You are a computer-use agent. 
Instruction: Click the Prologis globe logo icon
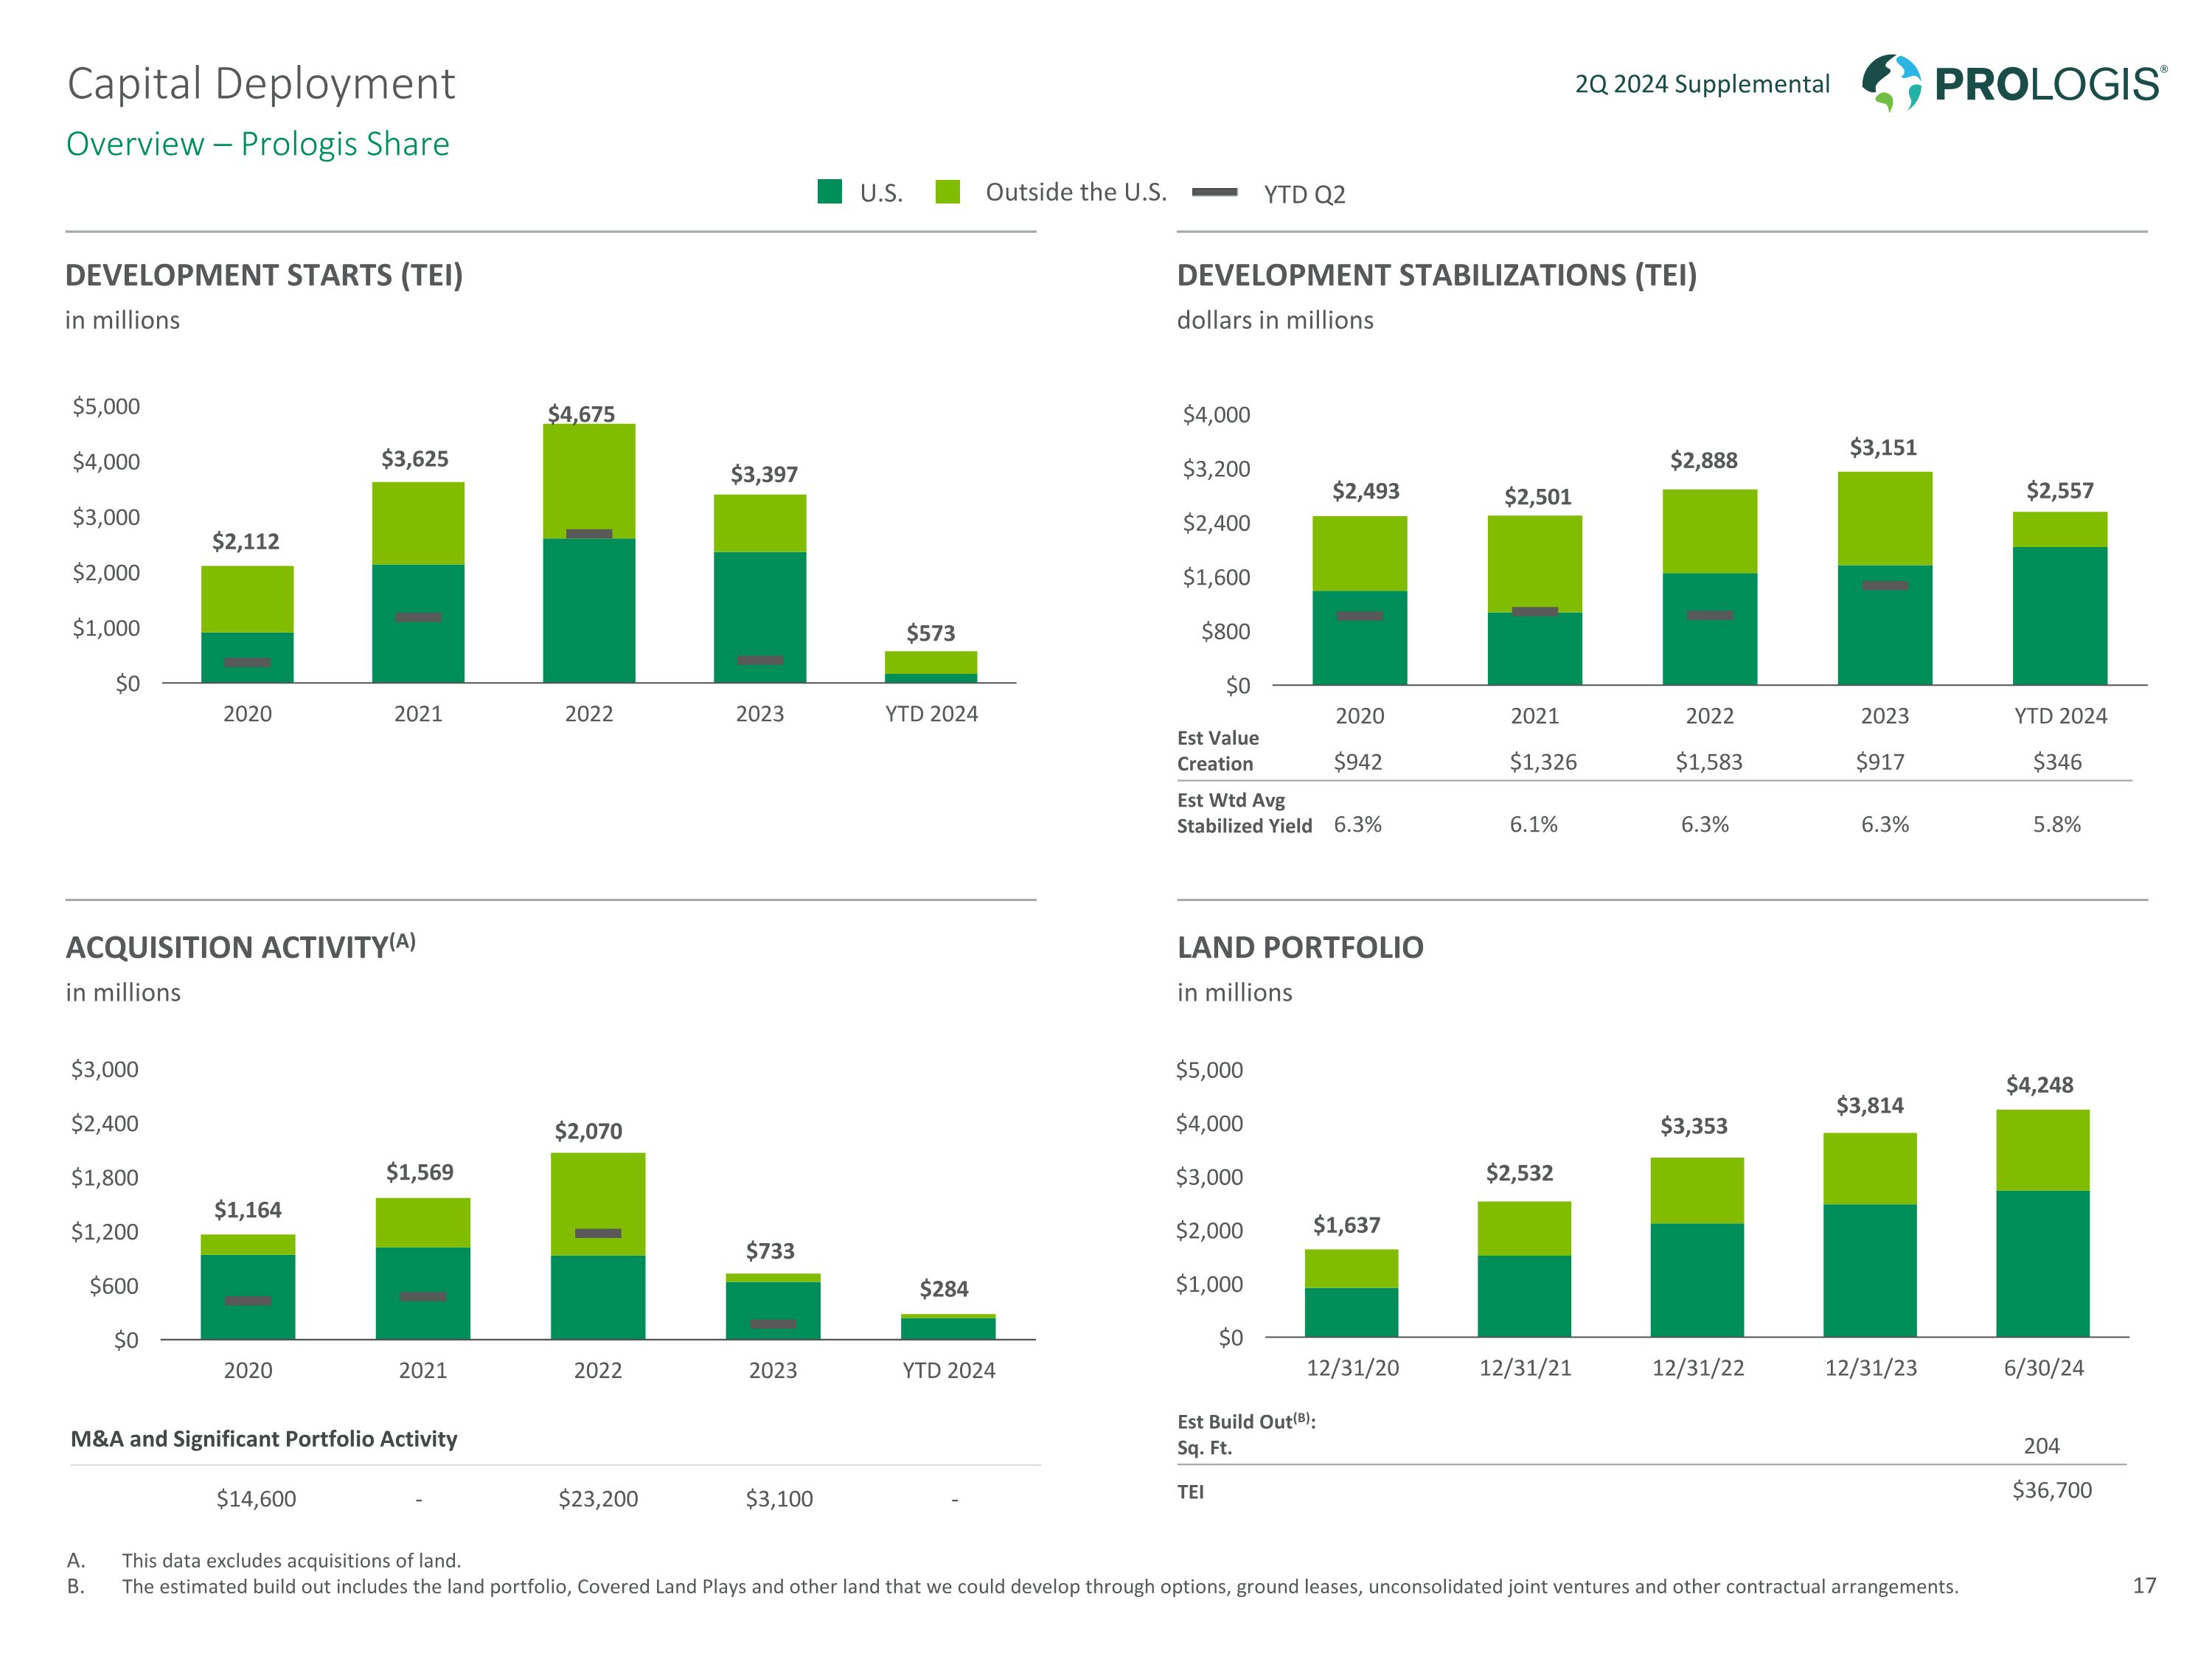1890,83
